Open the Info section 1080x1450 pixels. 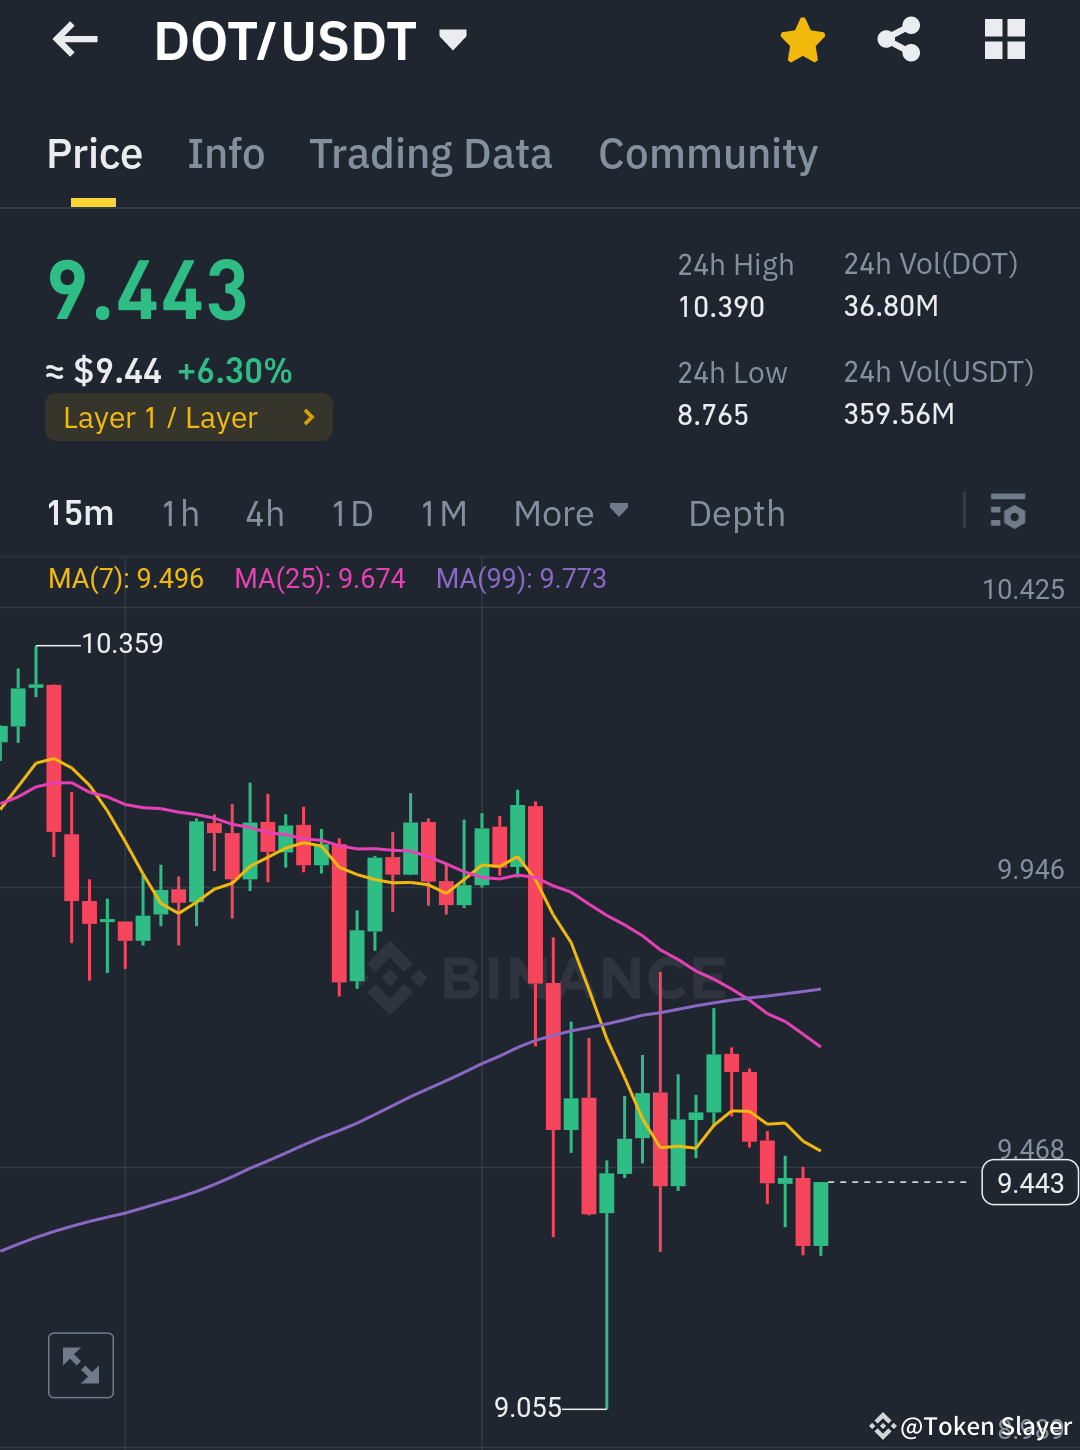pos(225,153)
